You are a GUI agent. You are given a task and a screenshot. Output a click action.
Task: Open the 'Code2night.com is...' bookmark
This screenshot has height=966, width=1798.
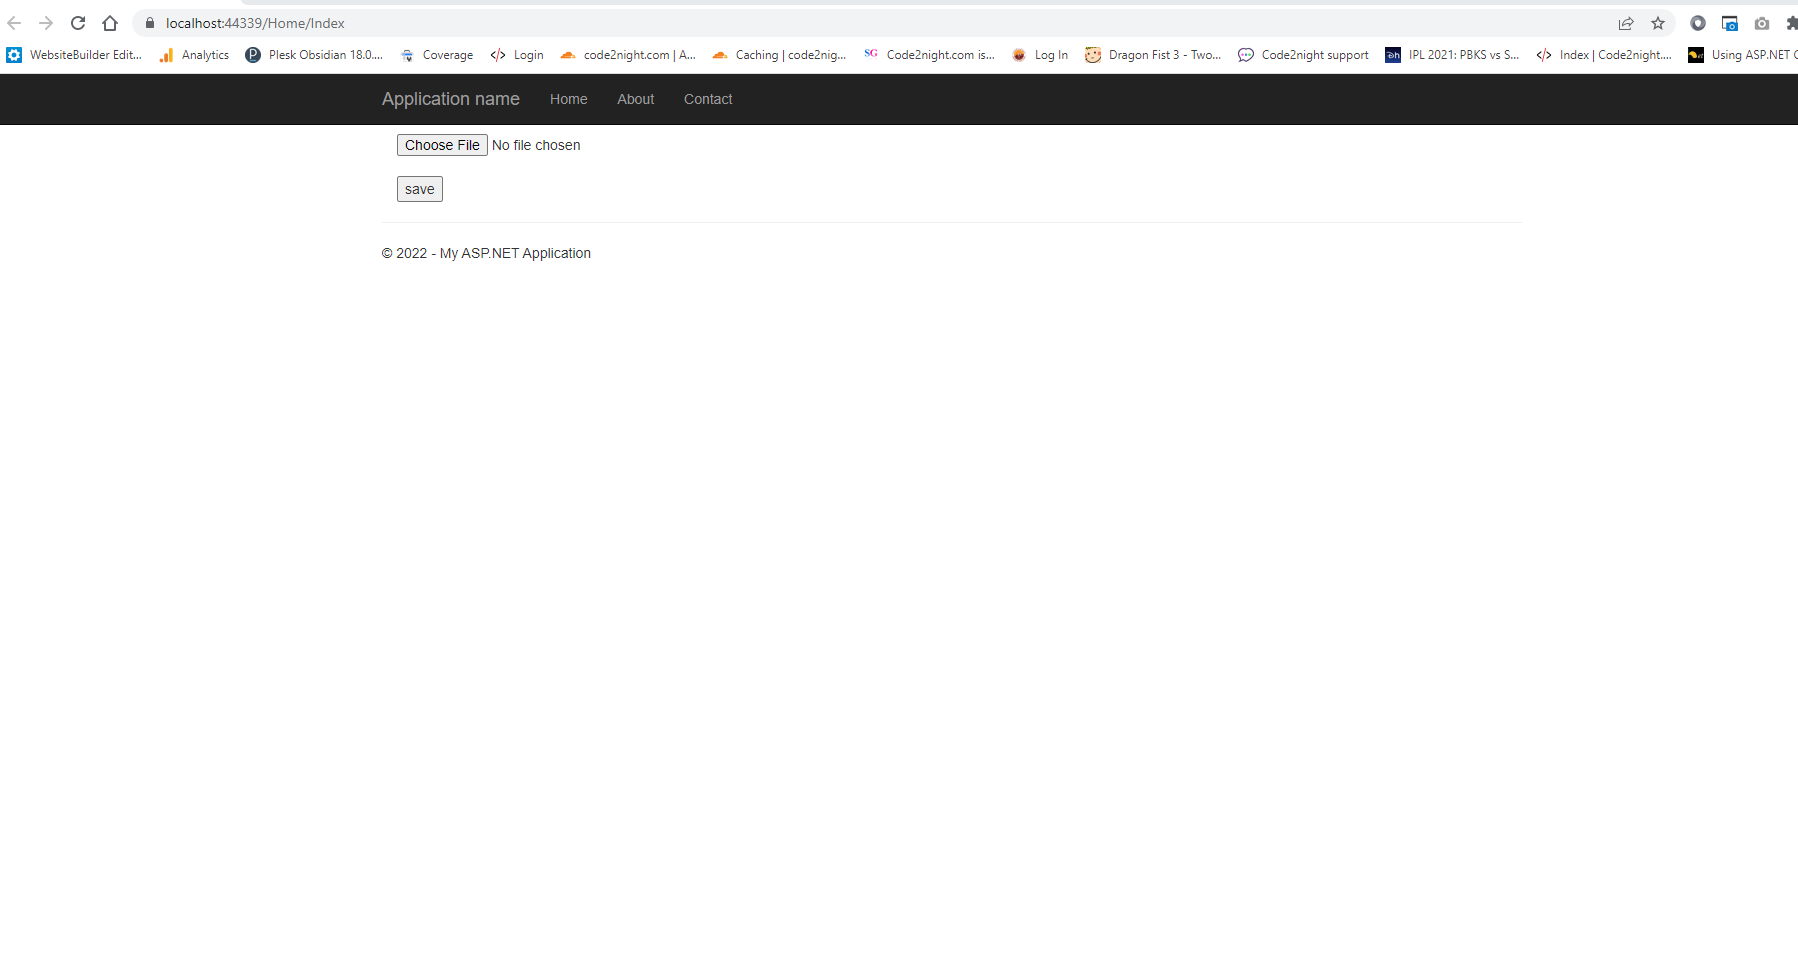coord(929,55)
